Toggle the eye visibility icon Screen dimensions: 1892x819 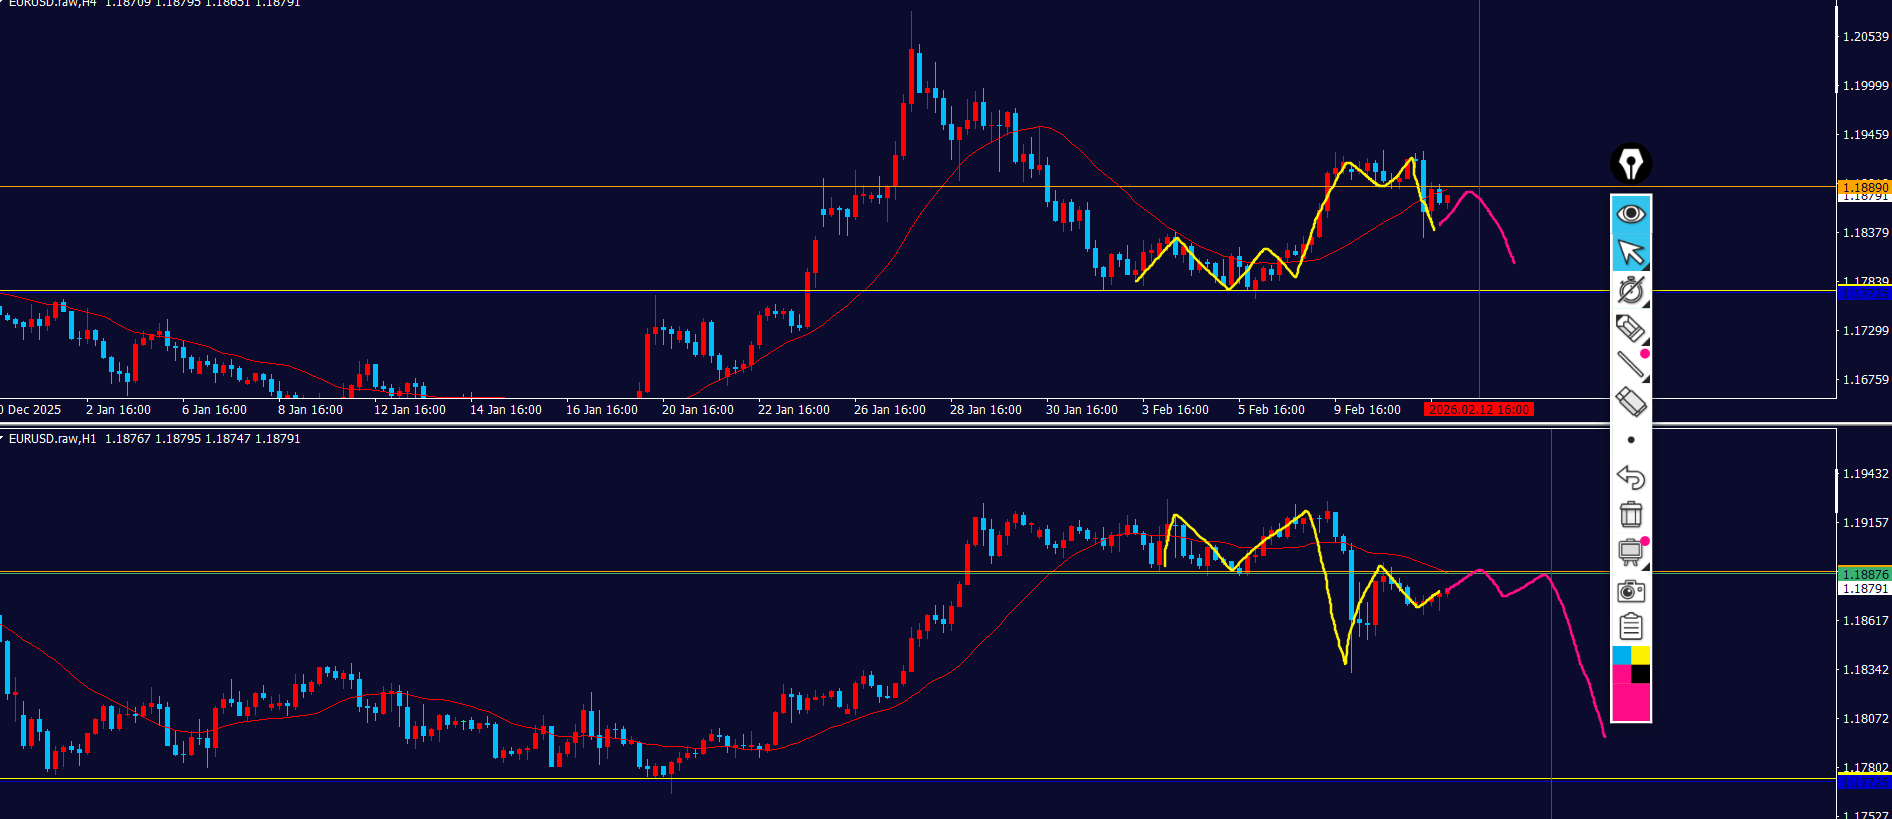coord(1631,214)
